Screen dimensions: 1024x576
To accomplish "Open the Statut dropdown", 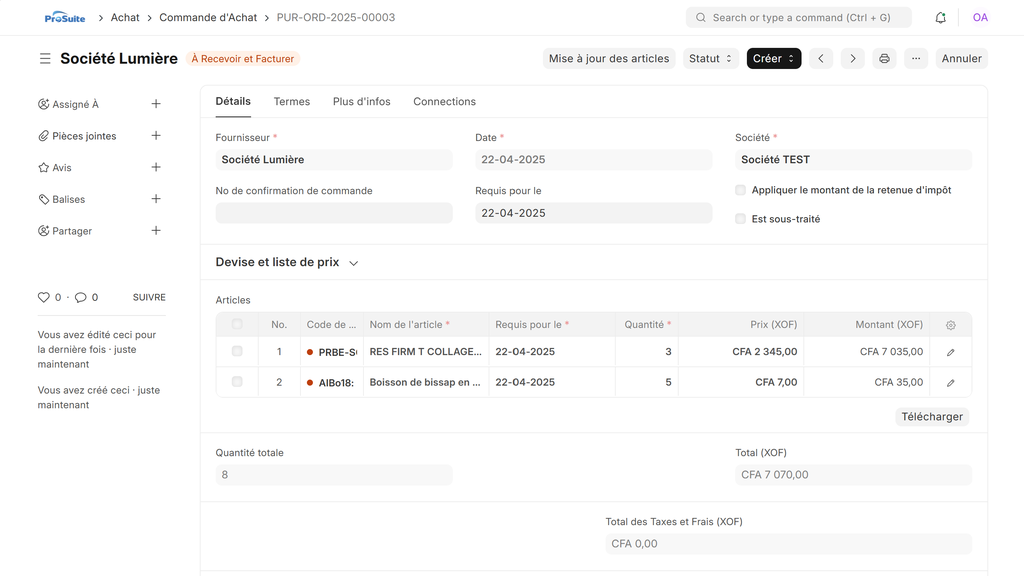I will click(x=711, y=58).
